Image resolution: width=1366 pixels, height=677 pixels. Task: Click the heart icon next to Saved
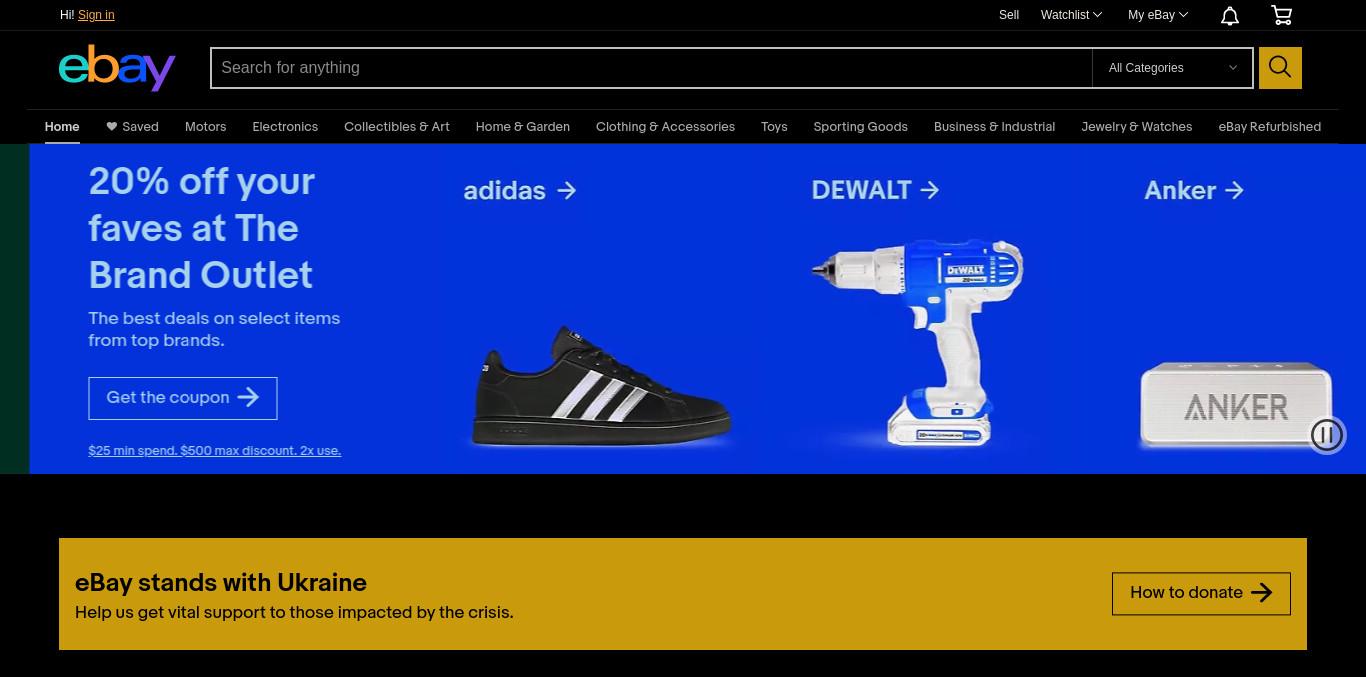click(112, 127)
